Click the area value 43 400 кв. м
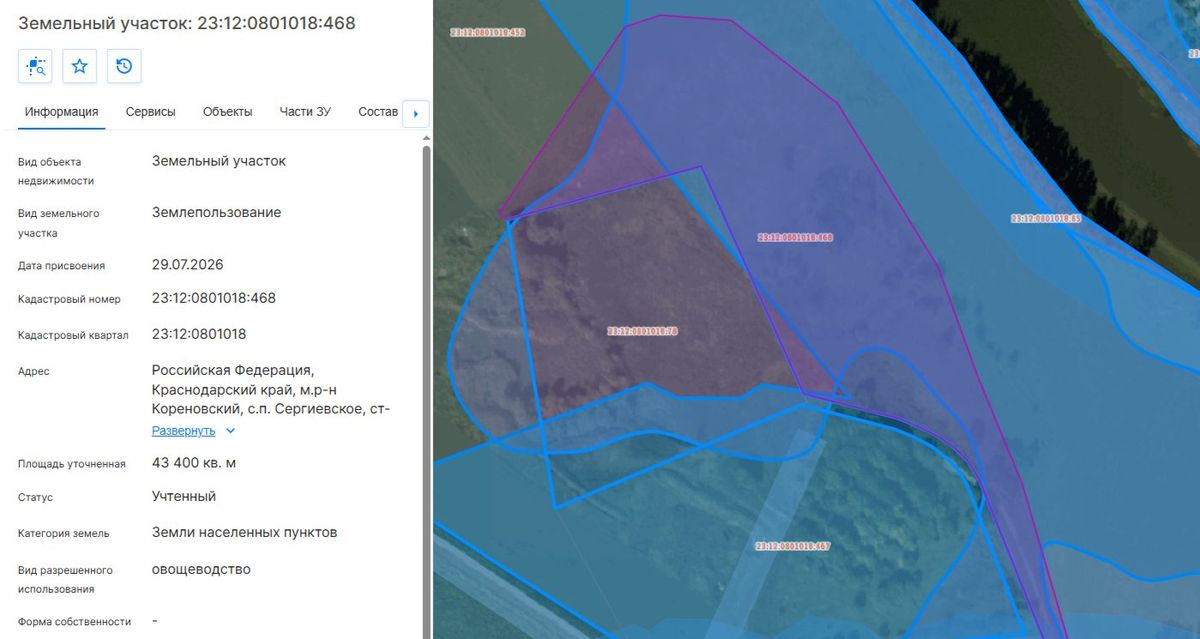 [194, 463]
